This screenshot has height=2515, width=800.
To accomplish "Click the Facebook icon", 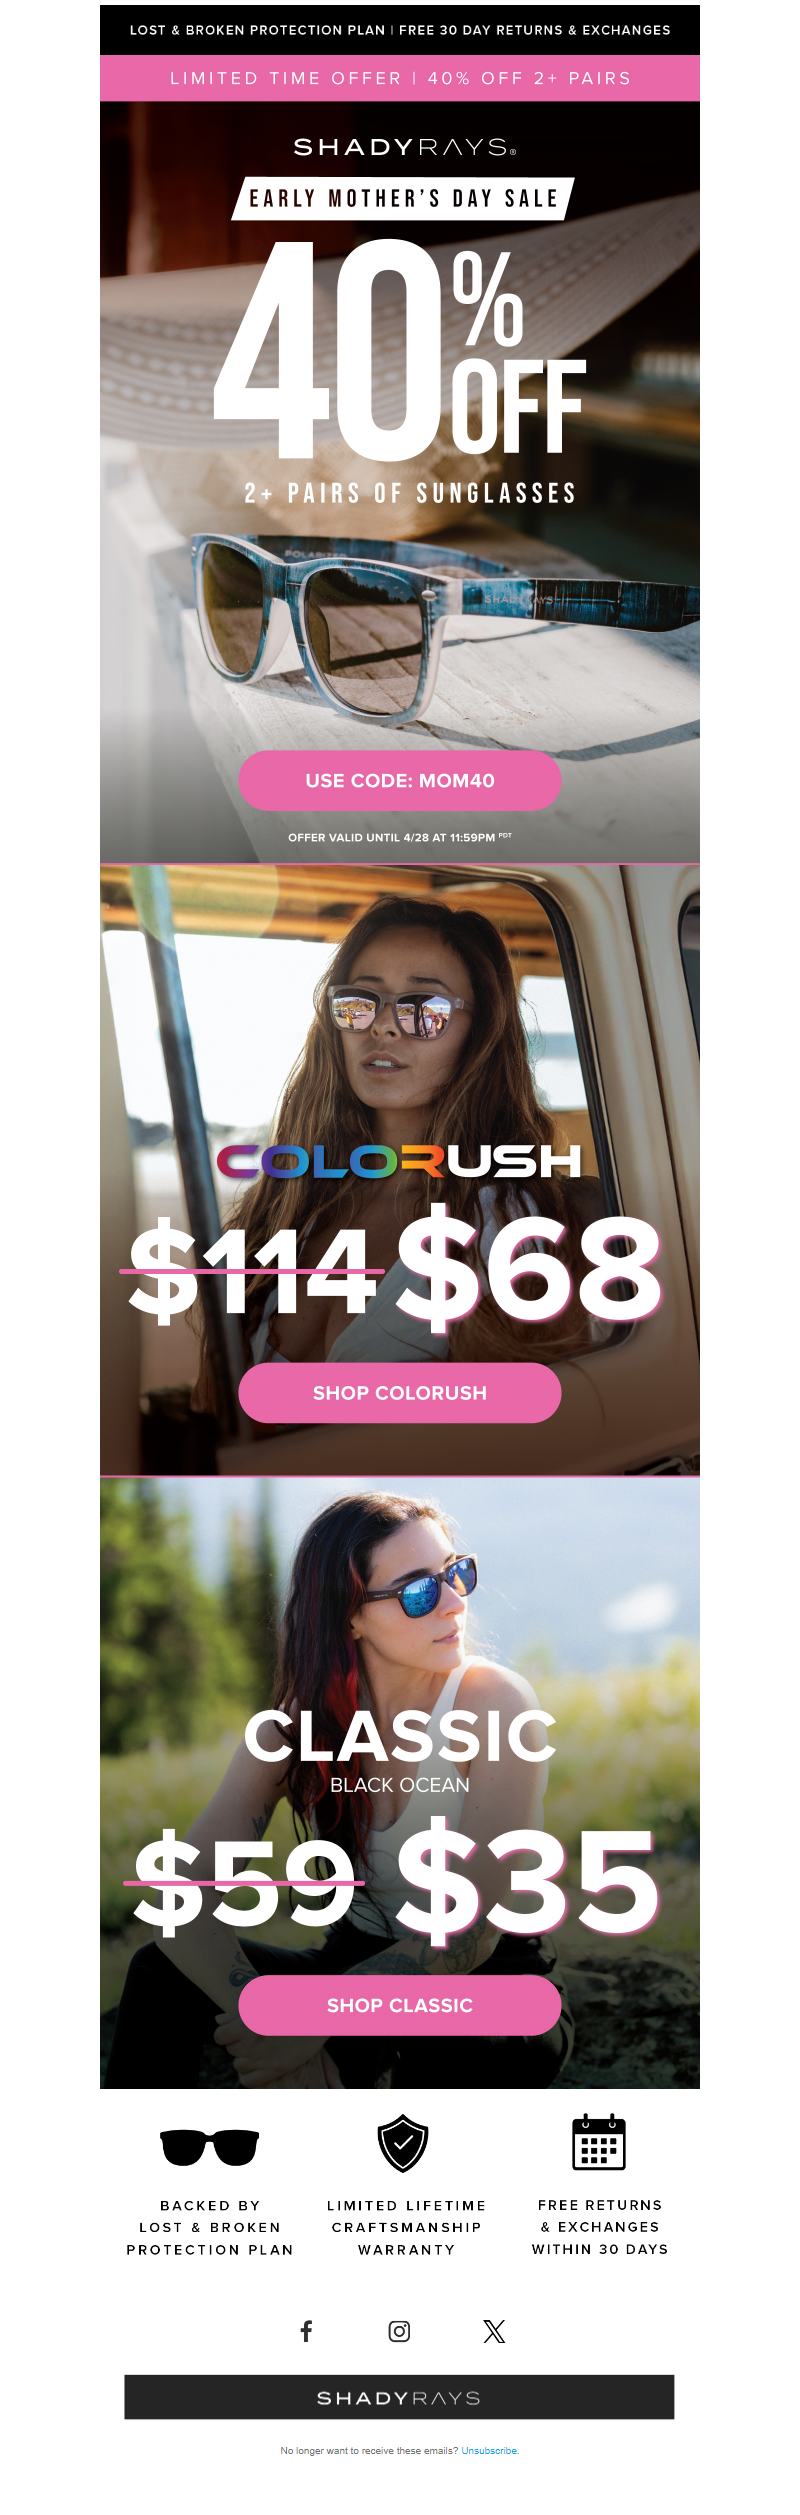I will point(306,2331).
